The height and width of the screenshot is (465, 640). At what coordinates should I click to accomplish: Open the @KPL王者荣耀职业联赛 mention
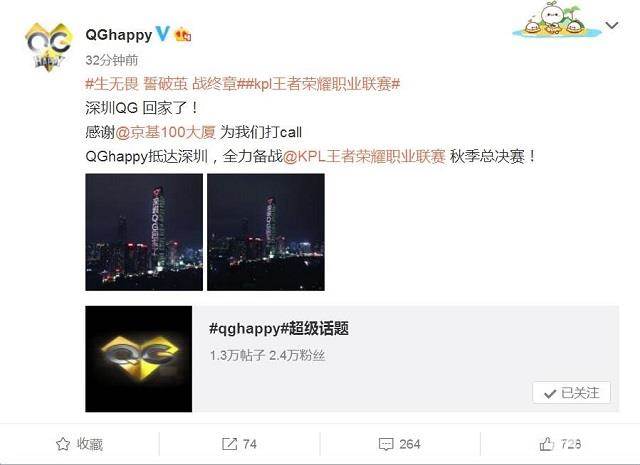[364, 156]
